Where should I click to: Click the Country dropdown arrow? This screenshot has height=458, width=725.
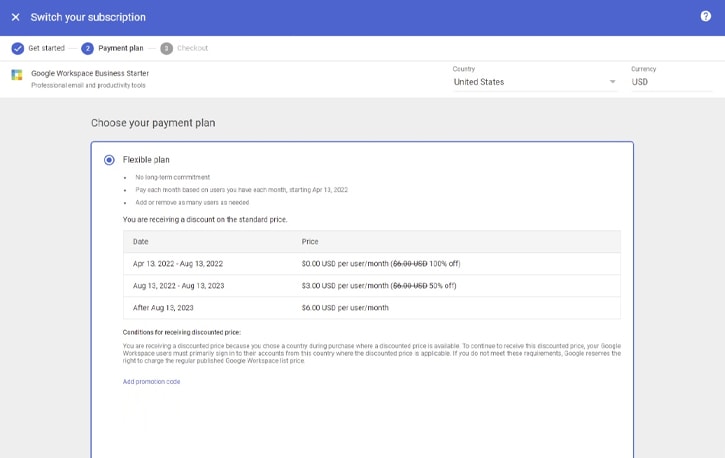612,82
